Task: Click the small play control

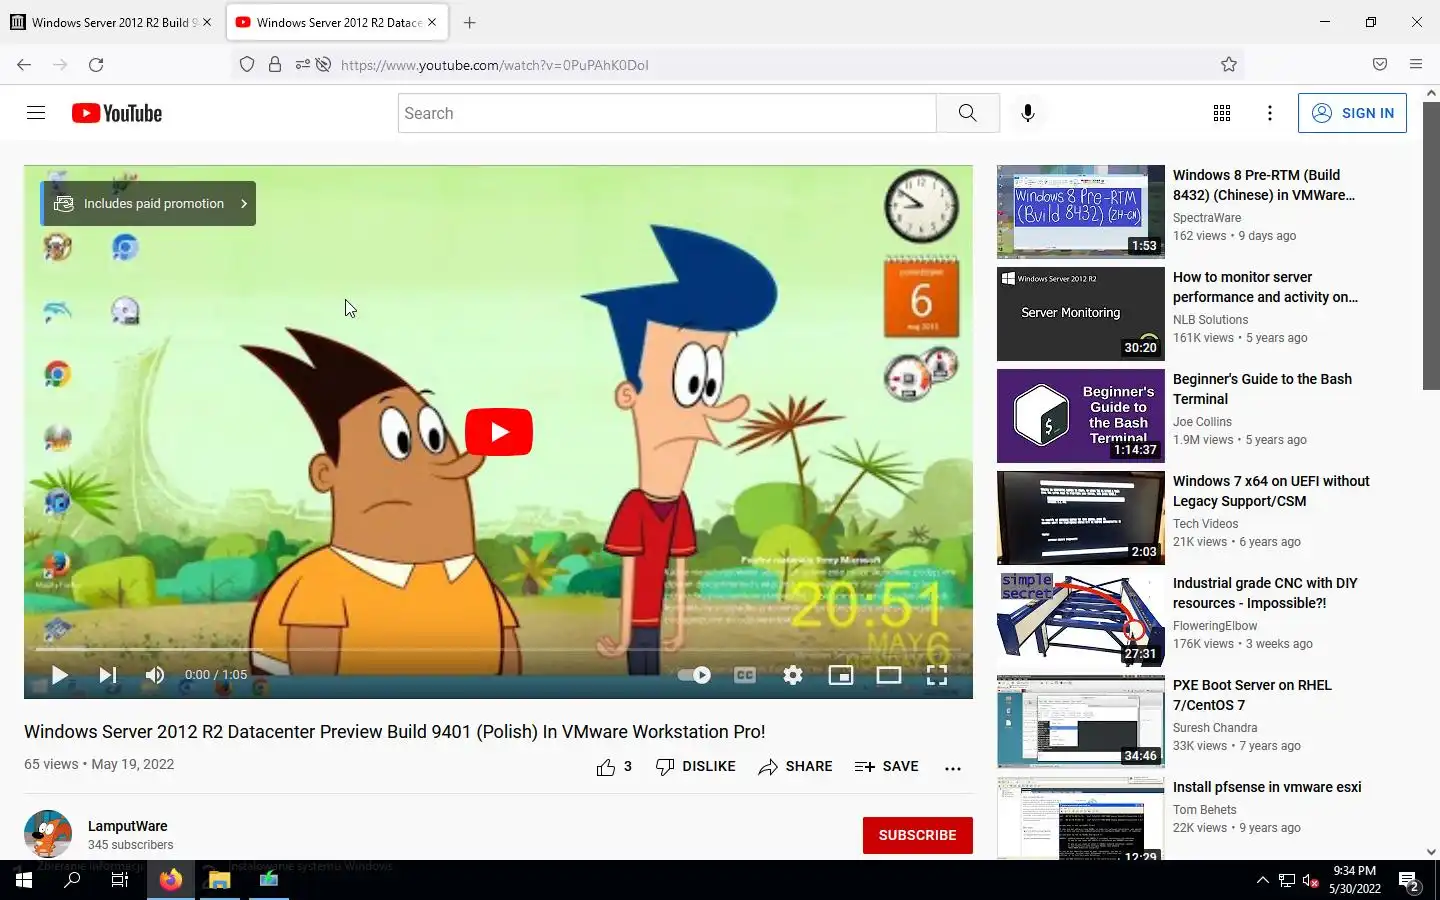Action: (59, 675)
